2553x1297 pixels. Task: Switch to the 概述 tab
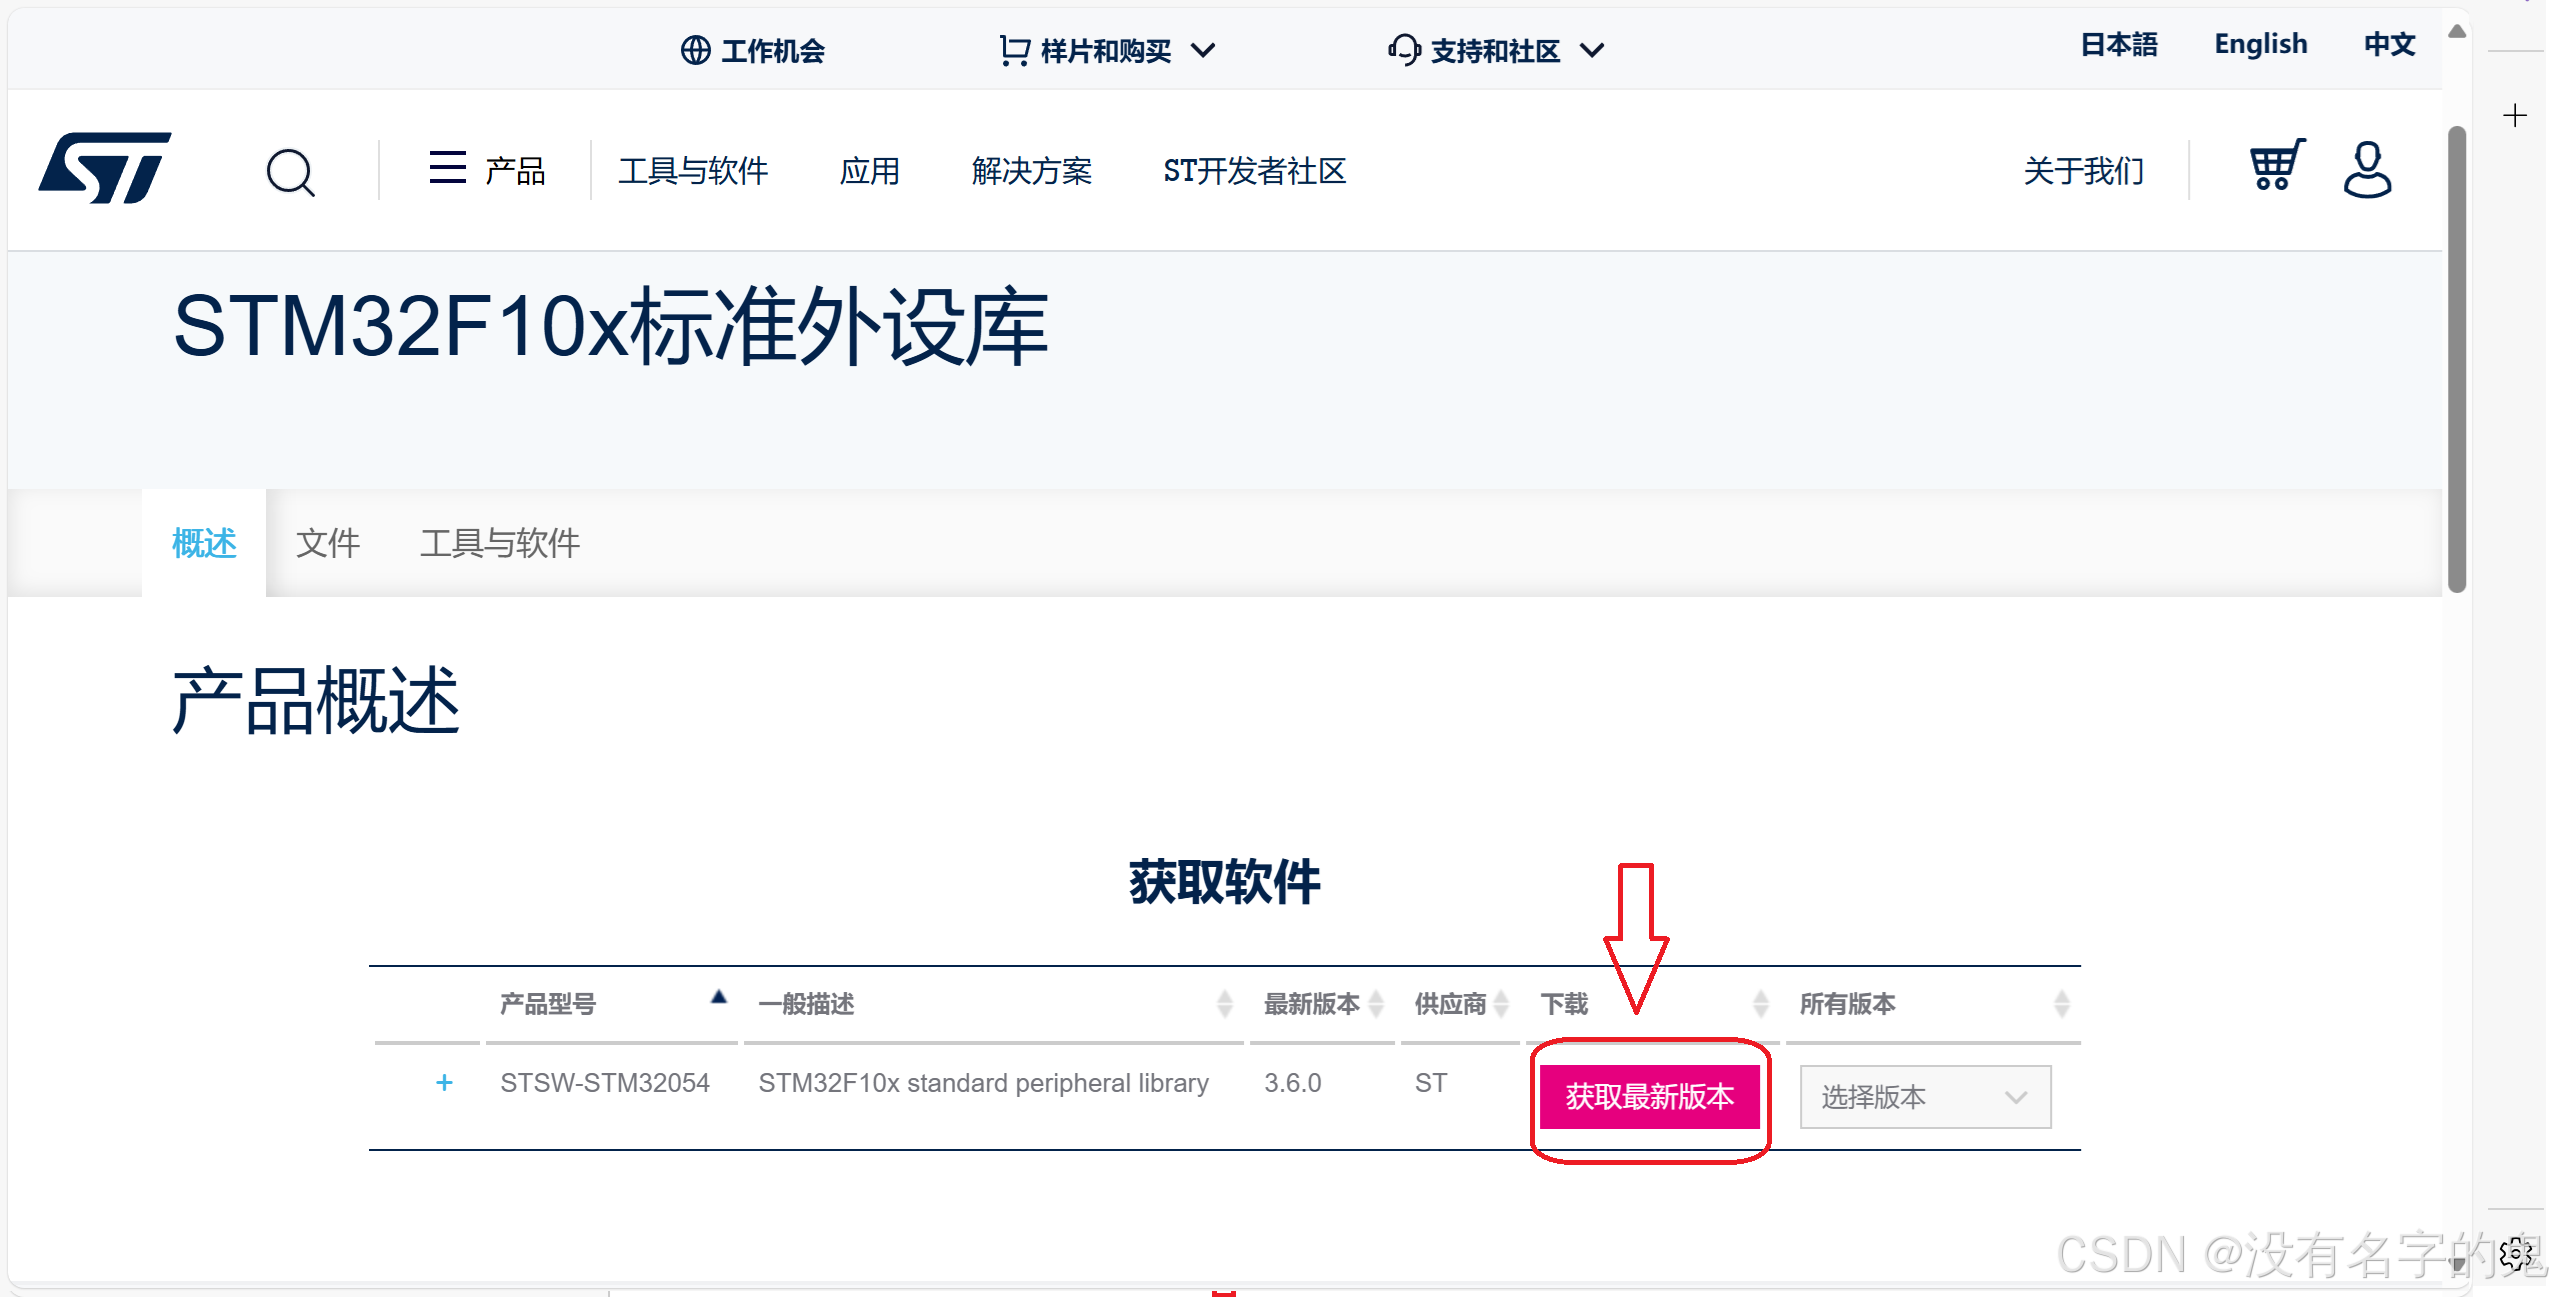tap(204, 543)
